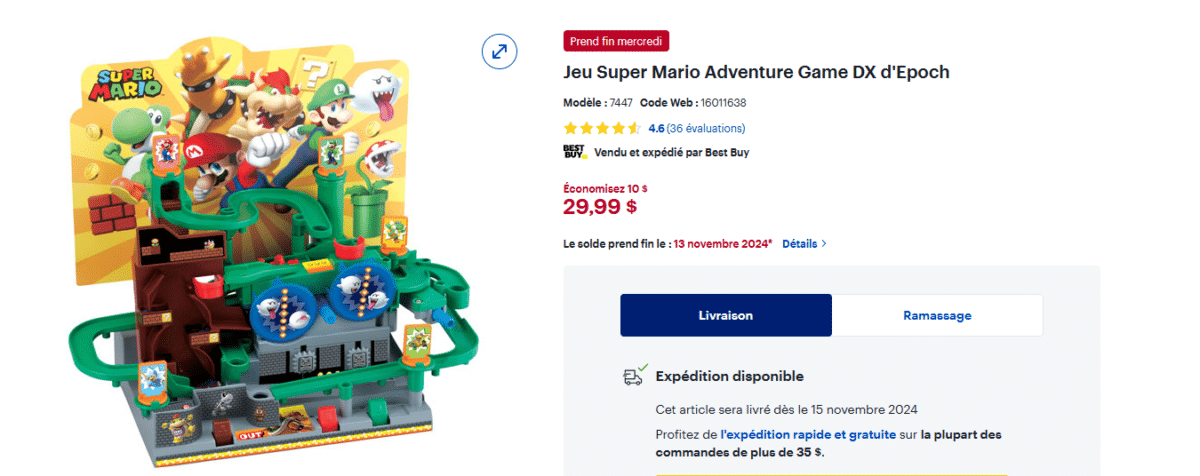1200x476 pixels.
Task: Click the Prend fin mercredi badge
Action: click(616, 41)
